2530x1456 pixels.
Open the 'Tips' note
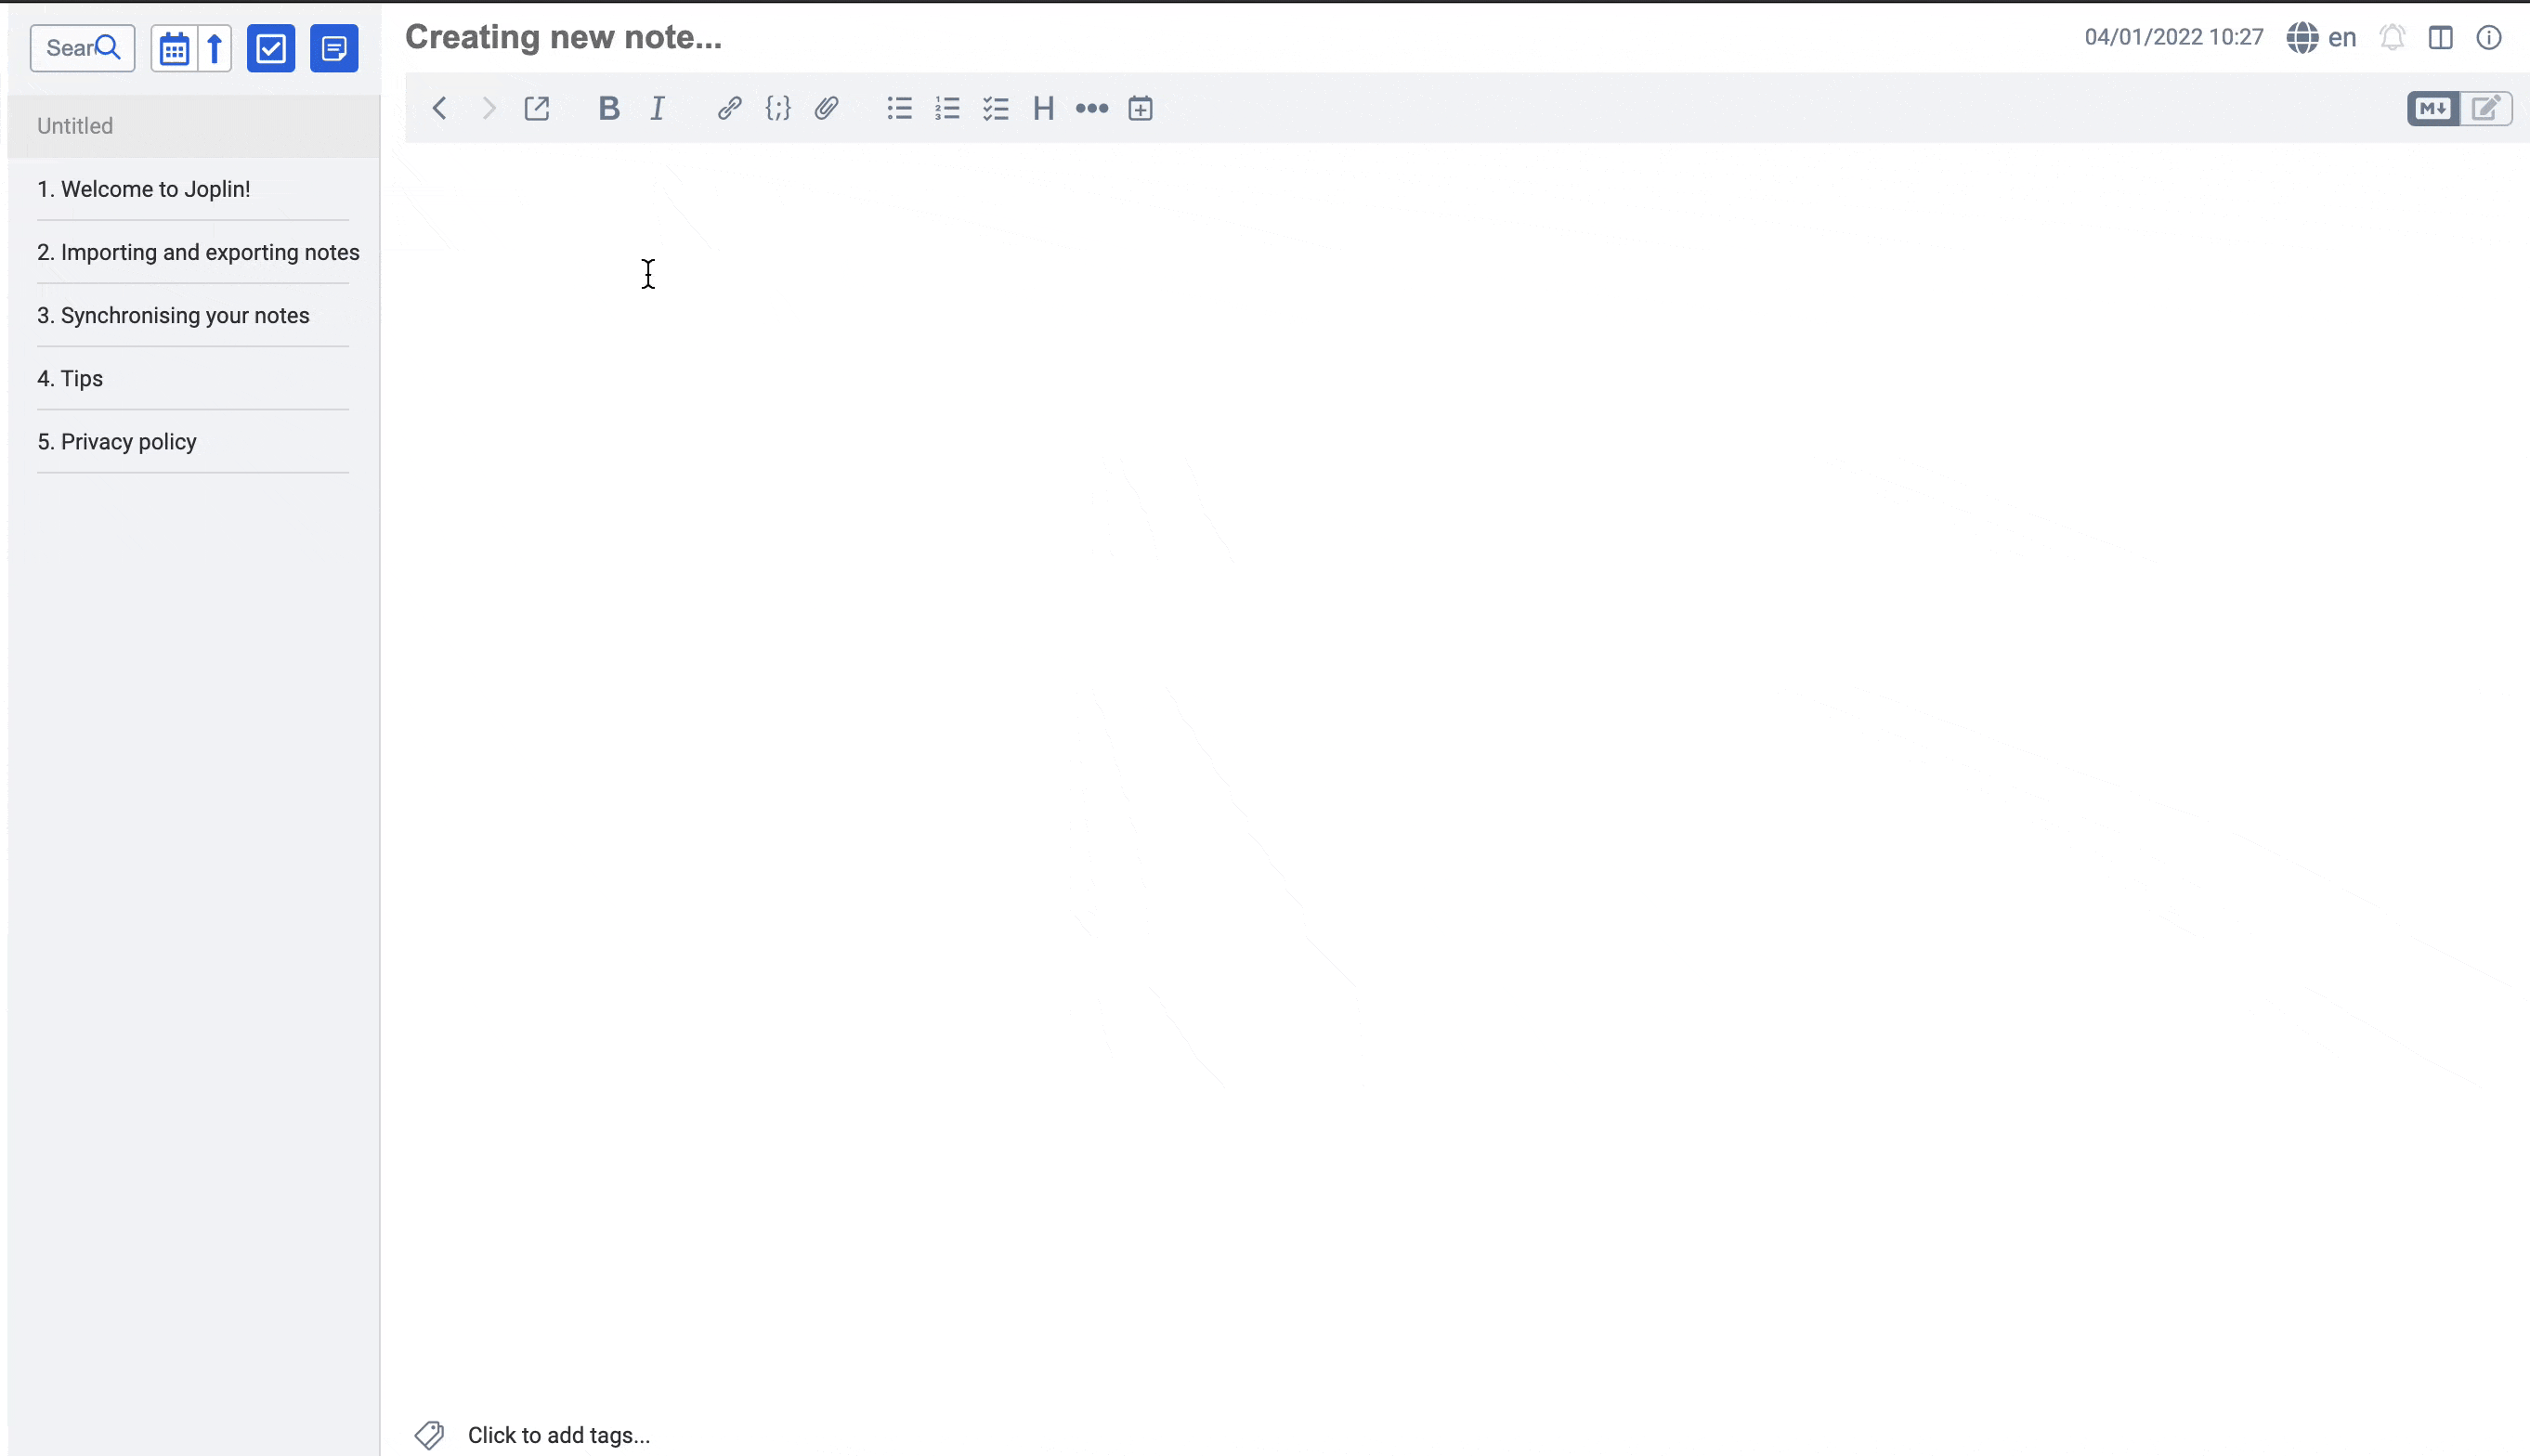pos(70,378)
